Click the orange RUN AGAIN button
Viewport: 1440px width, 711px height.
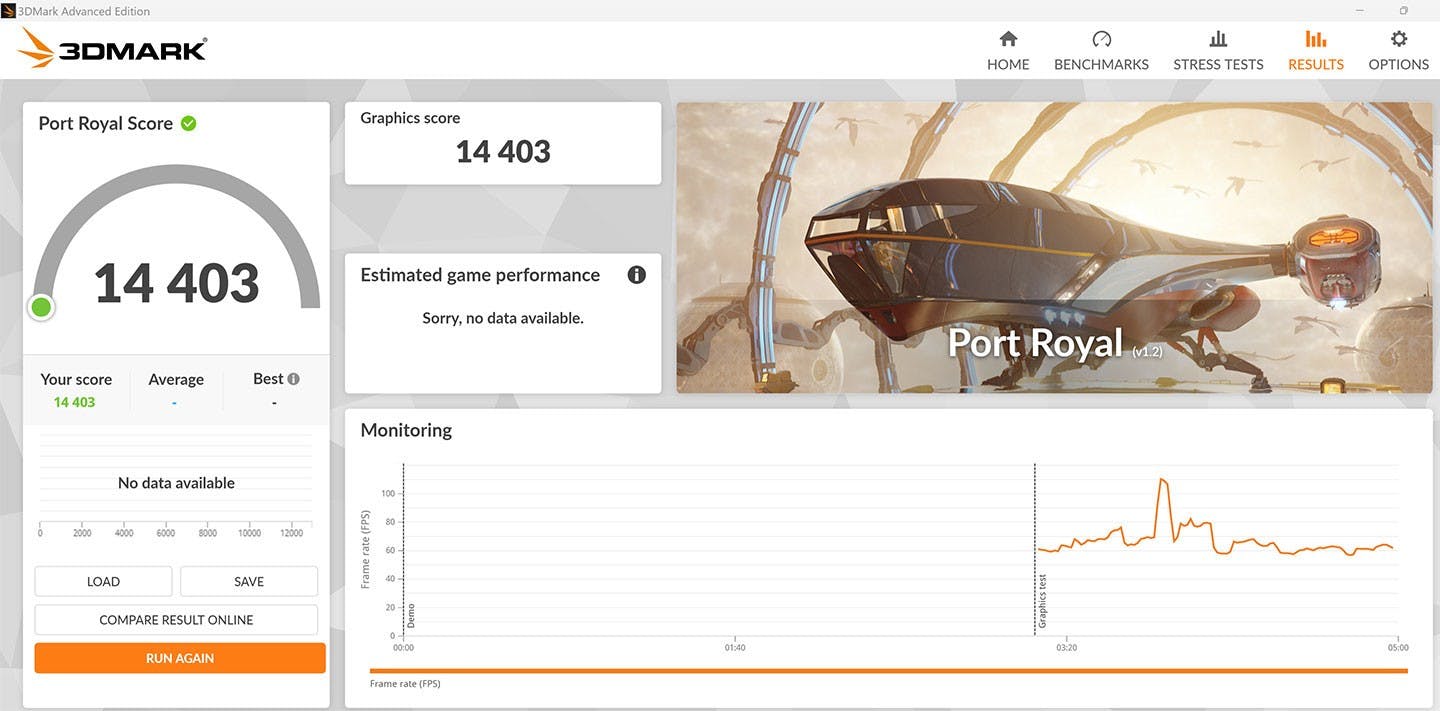coord(180,658)
